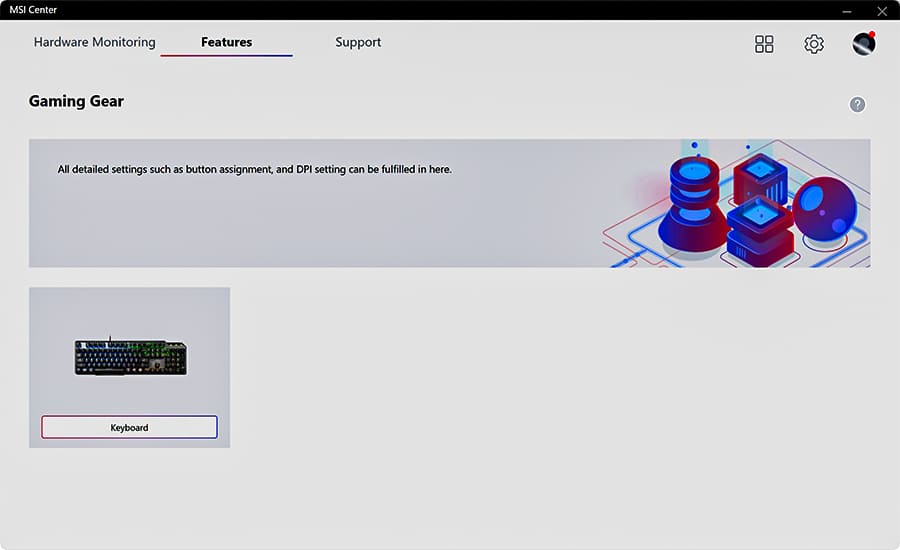
Task: Go to the Support tab
Action: pos(358,42)
